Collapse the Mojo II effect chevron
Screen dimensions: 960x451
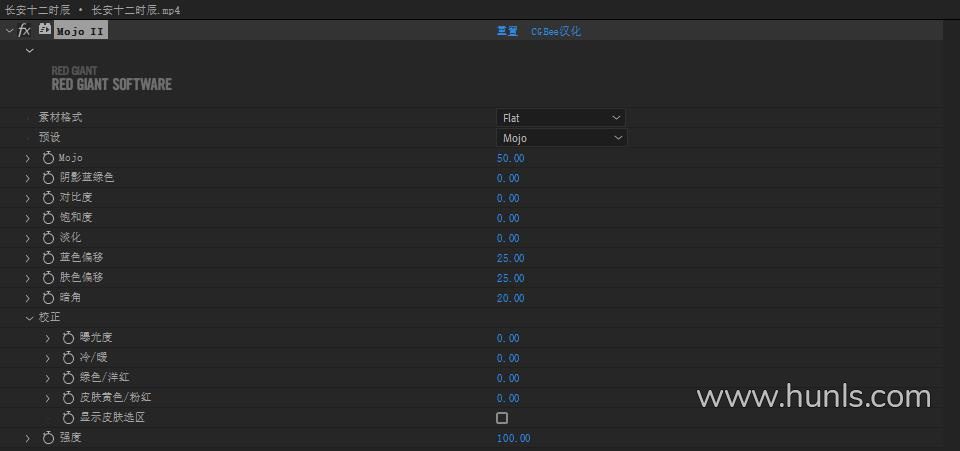click(x=9, y=30)
